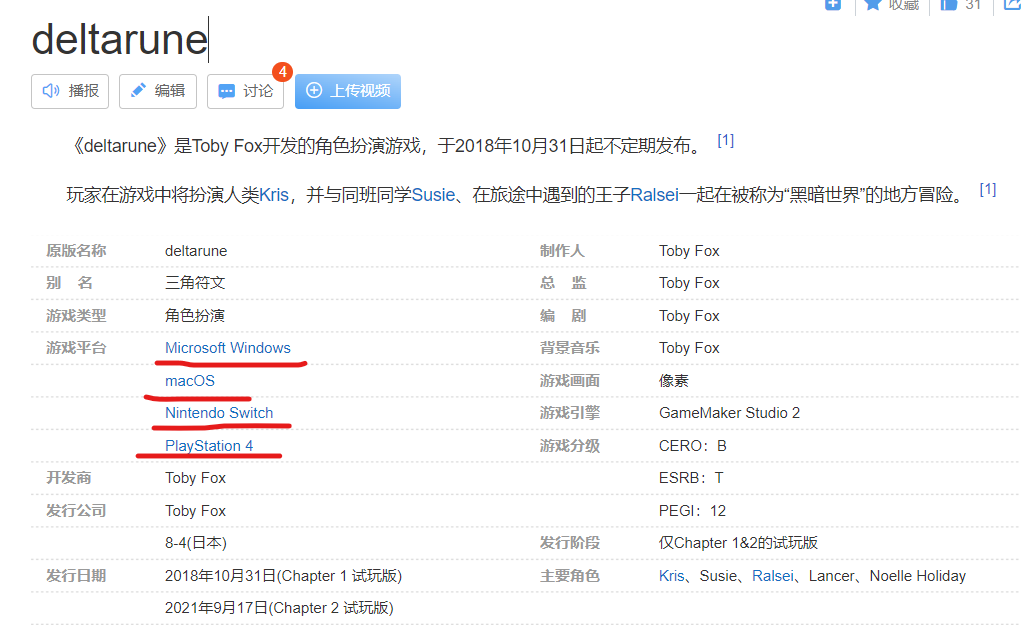
Task: Click the 三角符文 alias value
Action: 195,283
